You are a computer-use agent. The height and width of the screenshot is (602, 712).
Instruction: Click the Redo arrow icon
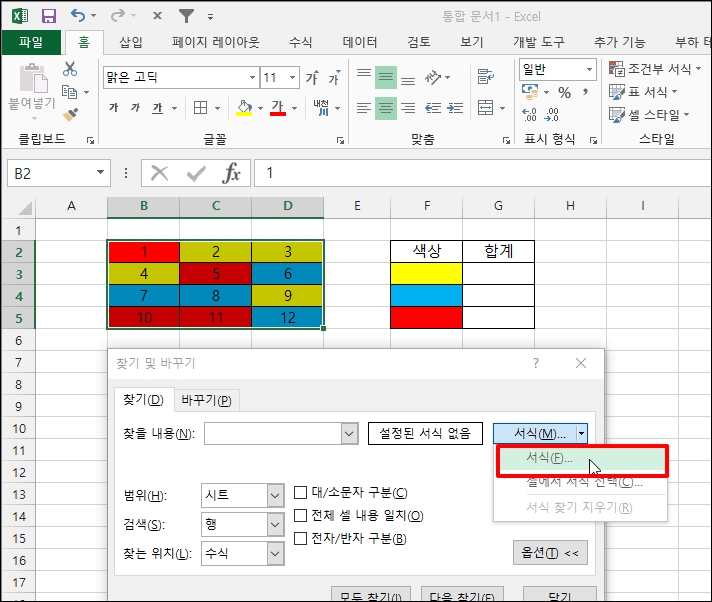pos(118,16)
